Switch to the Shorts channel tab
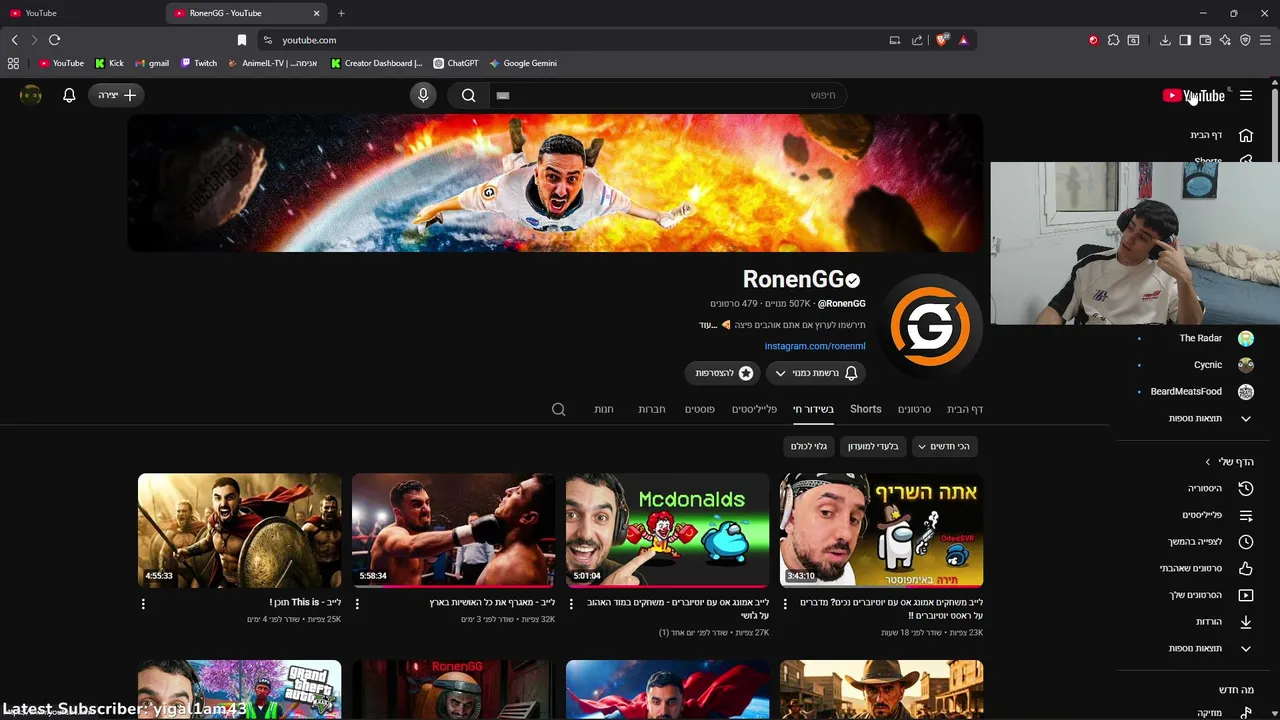 click(x=866, y=409)
